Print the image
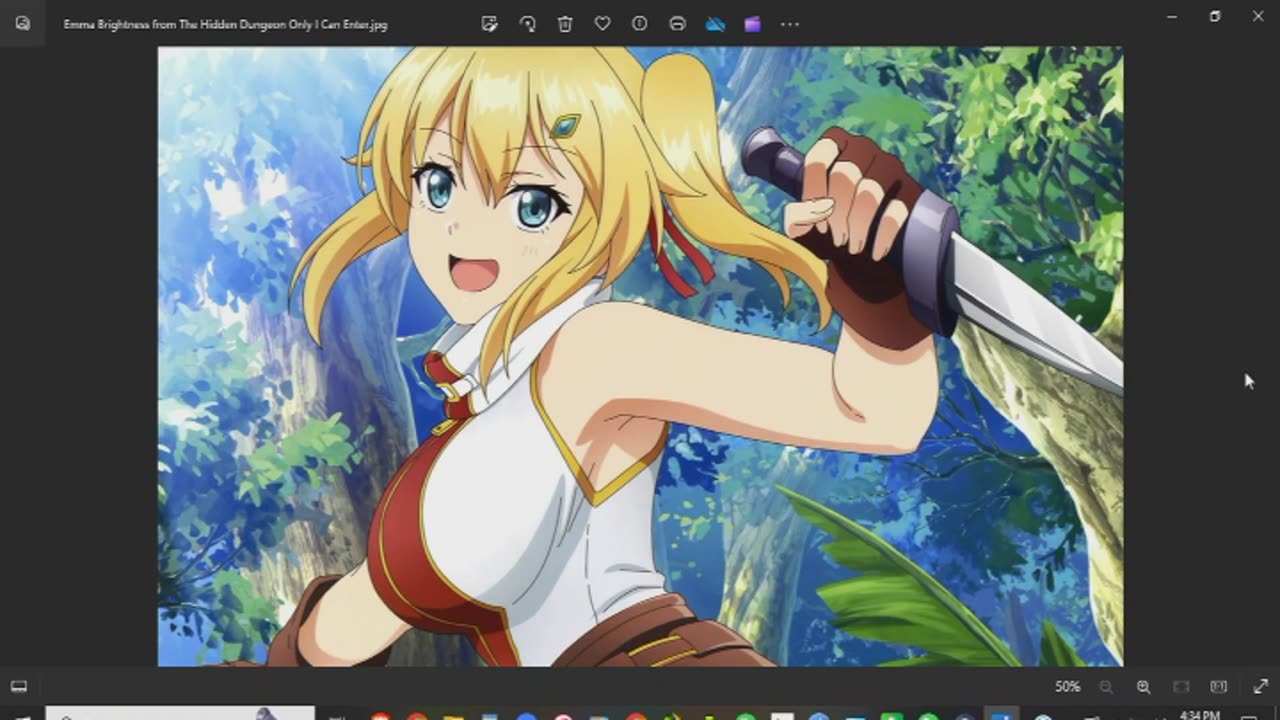The width and height of the screenshot is (1280, 720). coord(677,24)
